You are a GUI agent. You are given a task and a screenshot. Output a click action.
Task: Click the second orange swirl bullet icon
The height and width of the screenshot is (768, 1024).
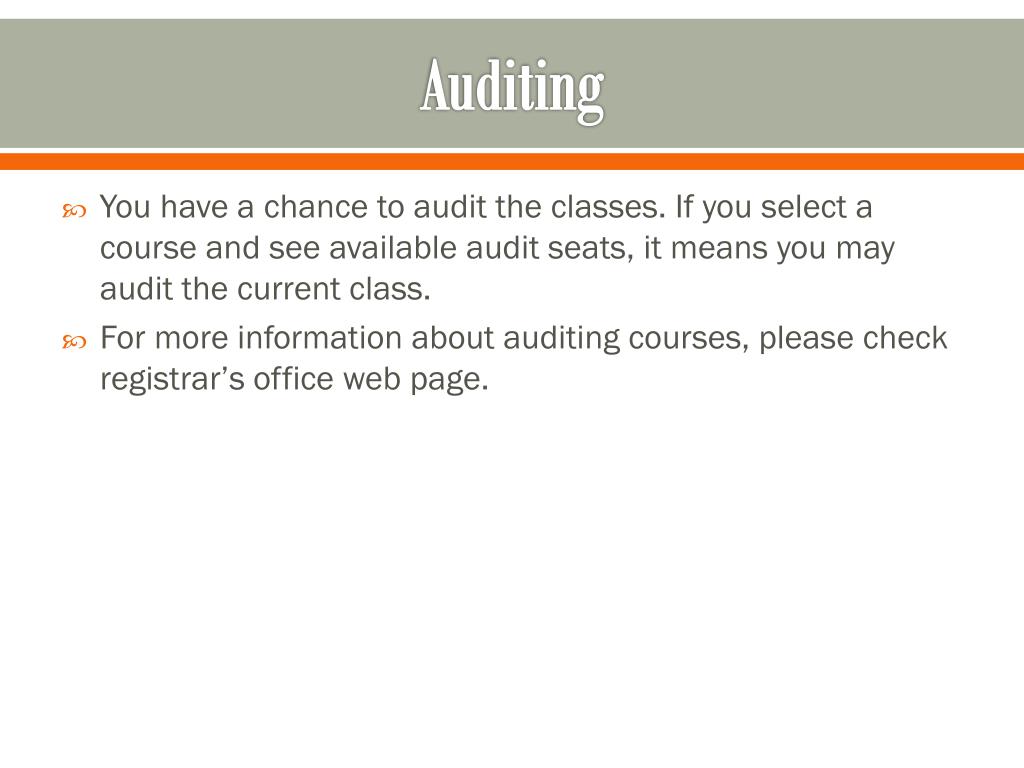[x=74, y=342]
